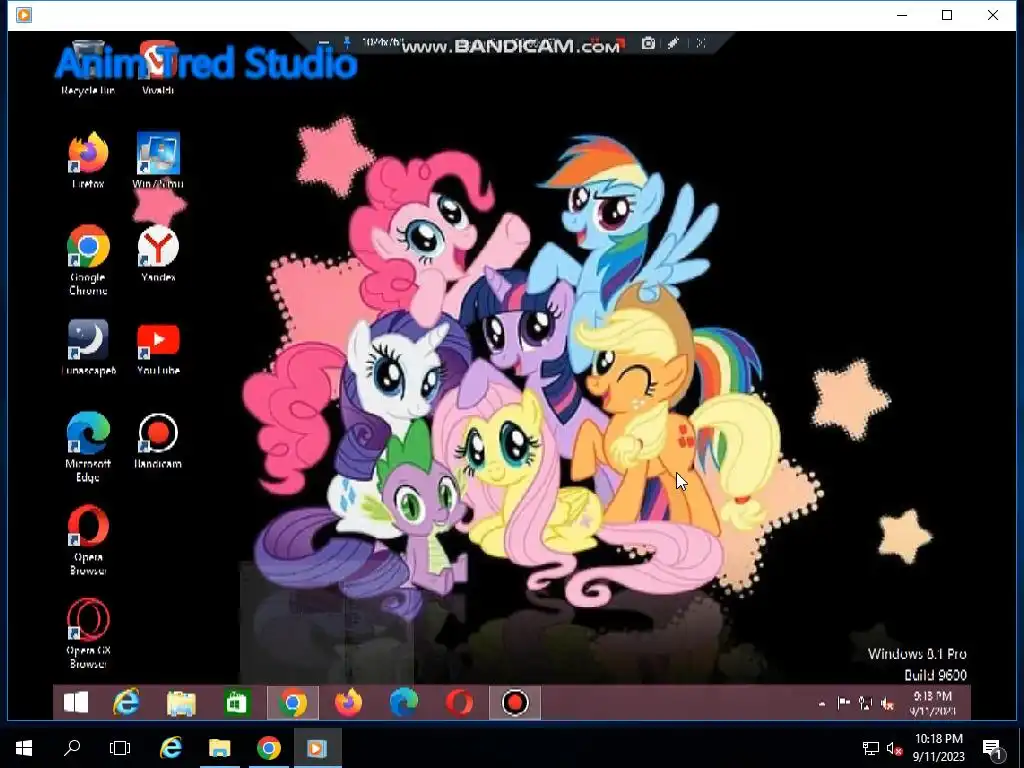Open Edge on the Windows 8.1 taskbar

404,703
